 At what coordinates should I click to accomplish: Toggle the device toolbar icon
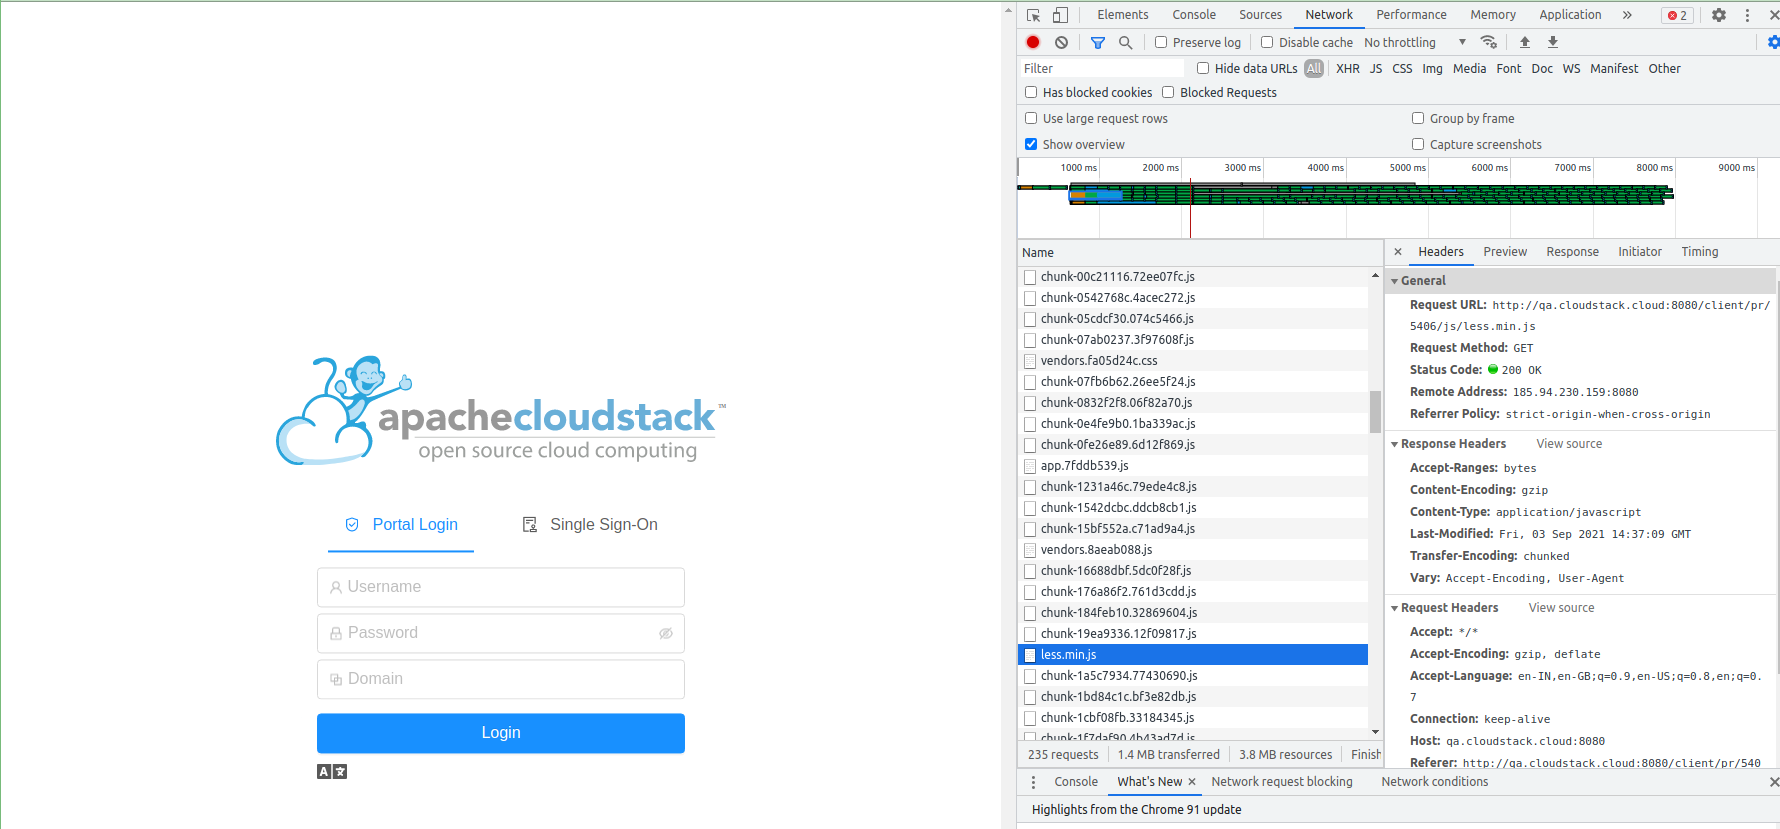point(1060,15)
